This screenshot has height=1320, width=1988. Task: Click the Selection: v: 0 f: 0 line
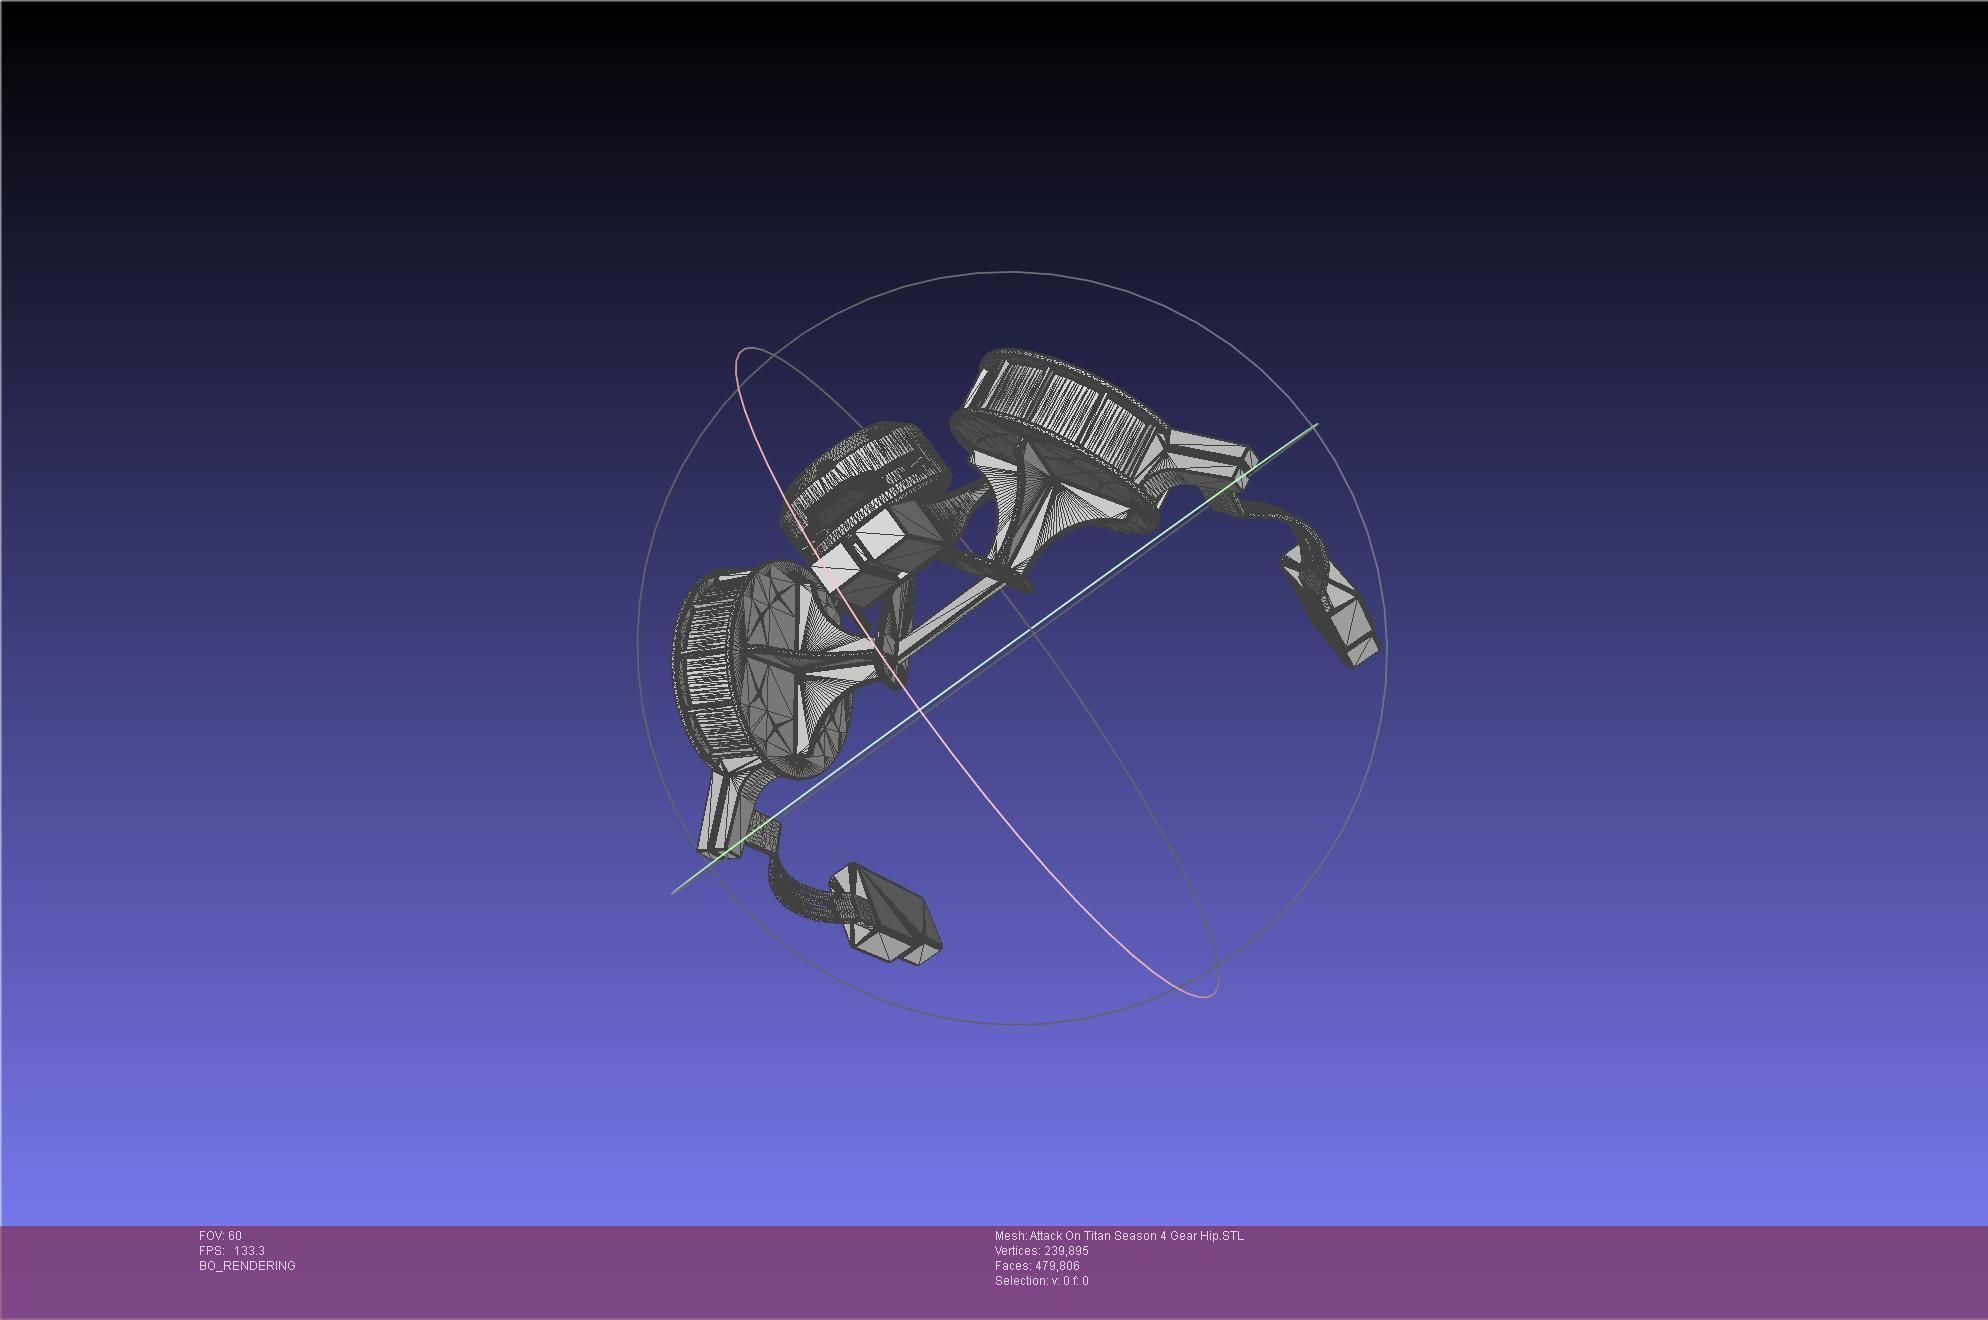(x=1041, y=1281)
